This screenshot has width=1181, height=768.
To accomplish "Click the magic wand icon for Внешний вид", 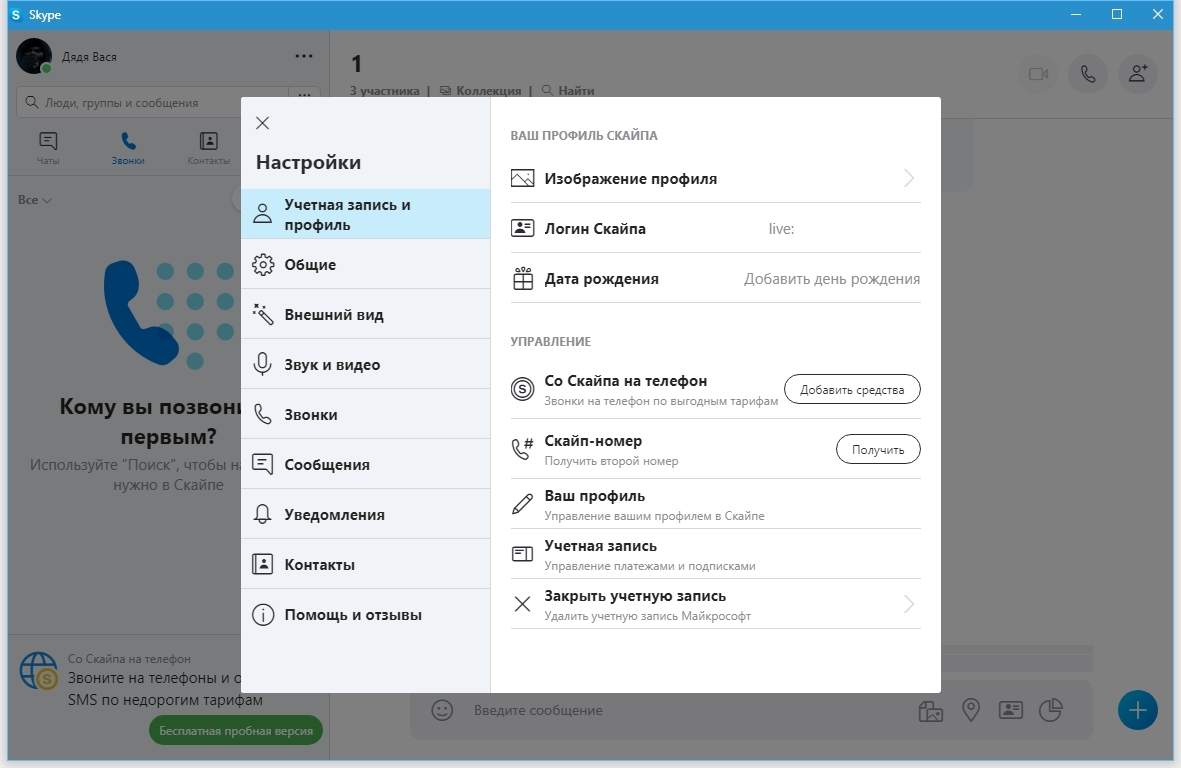I will (262, 314).
